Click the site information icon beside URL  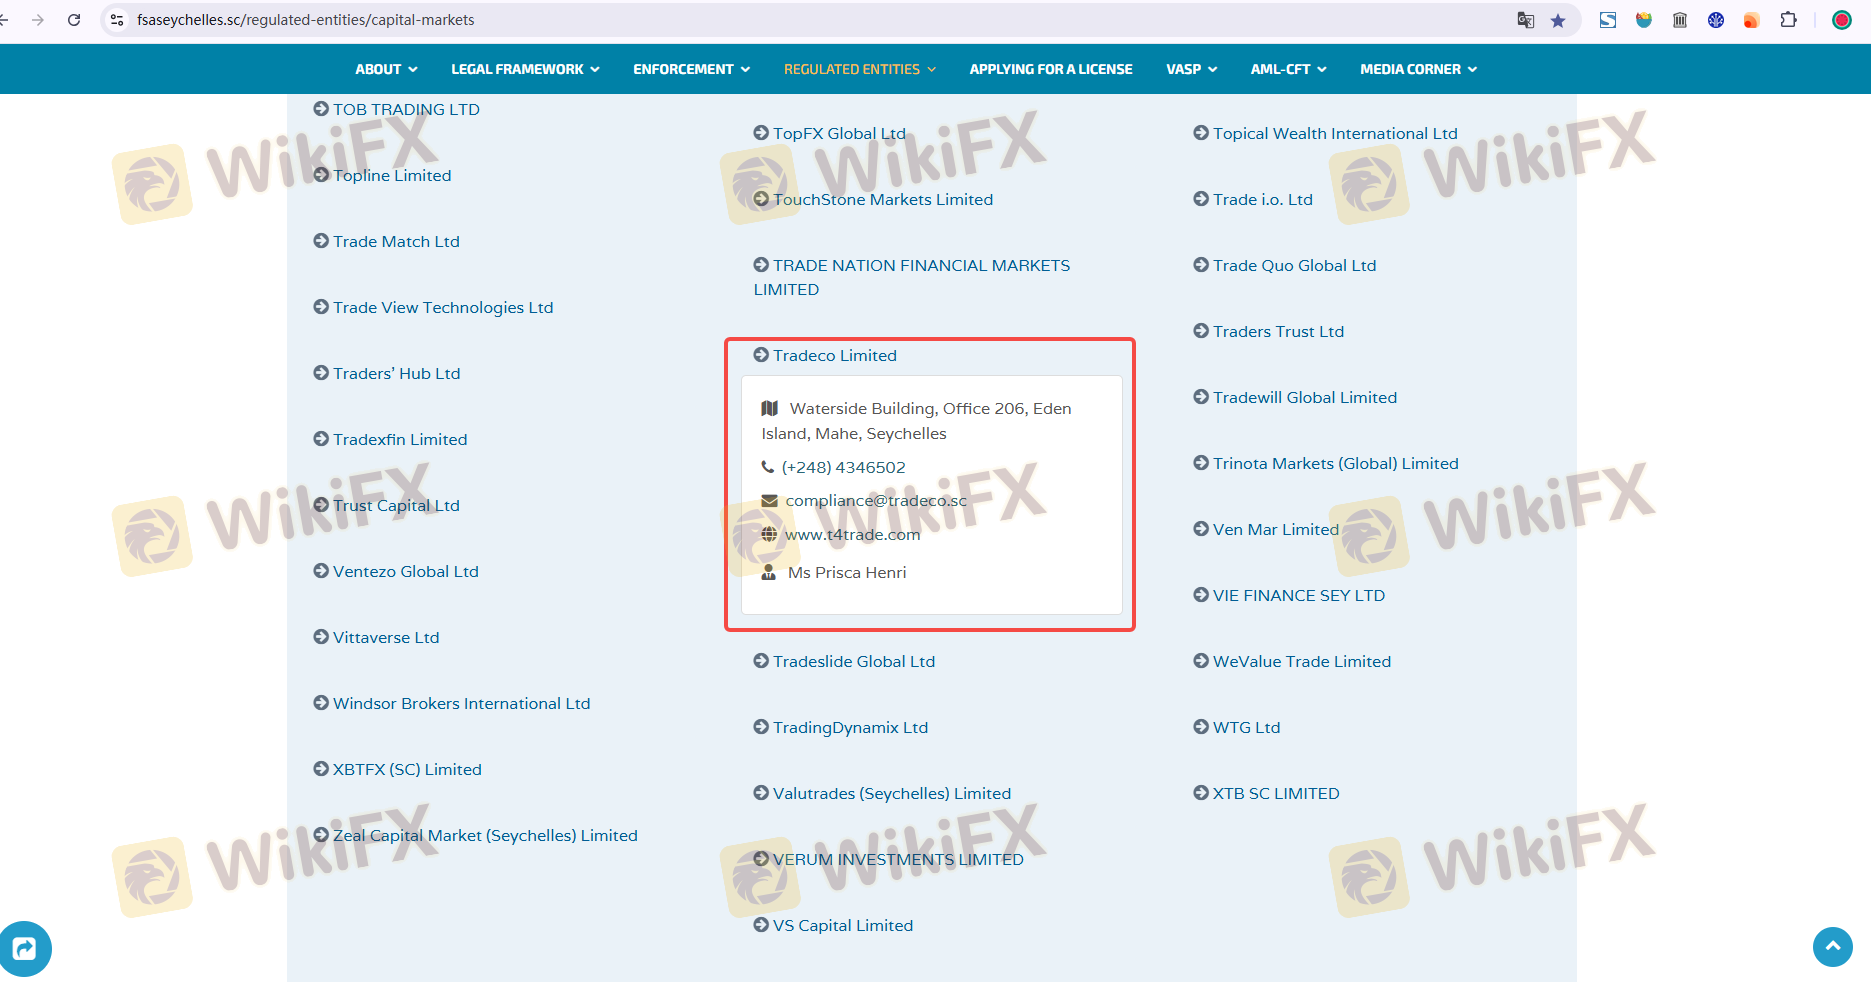pos(117,20)
